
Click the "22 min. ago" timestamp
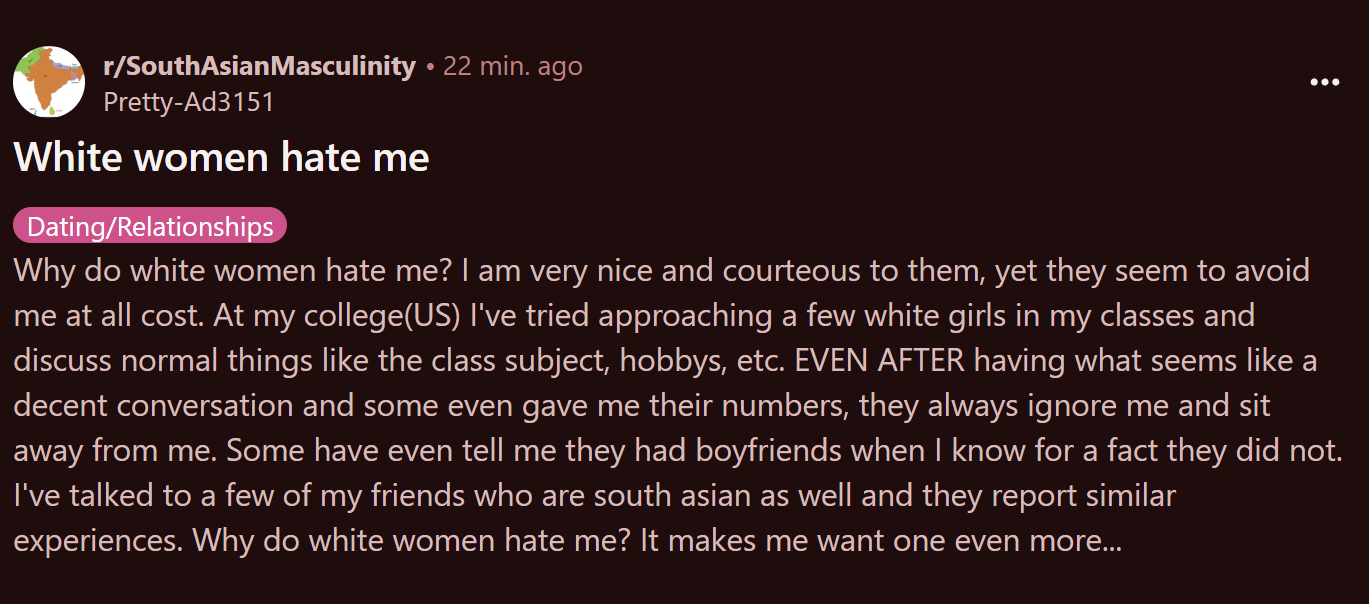point(512,66)
